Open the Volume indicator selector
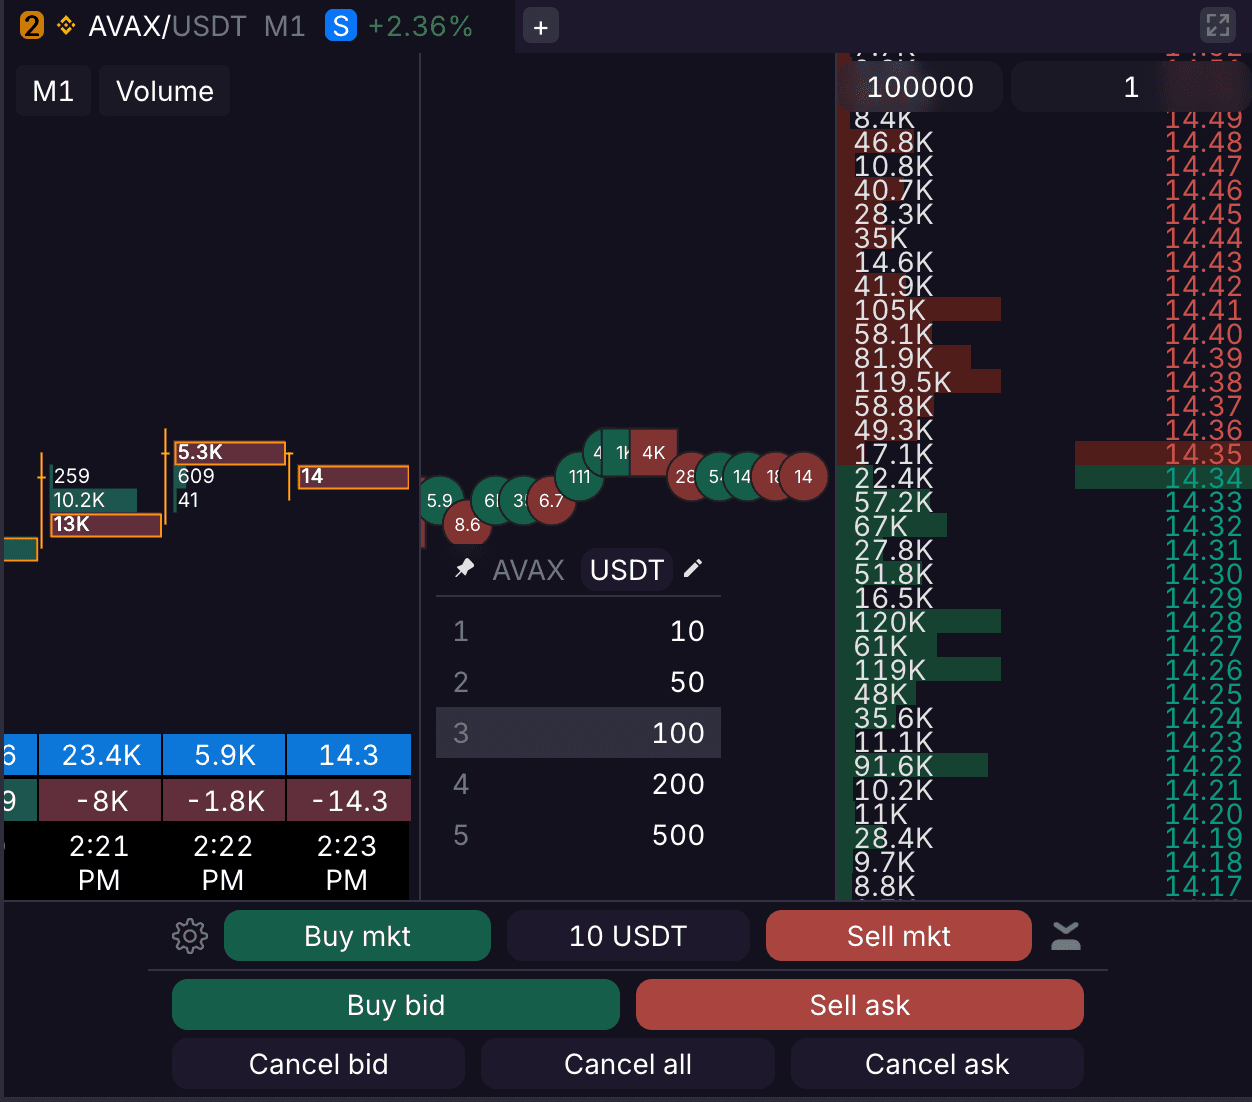The image size is (1252, 1102). 164,90
